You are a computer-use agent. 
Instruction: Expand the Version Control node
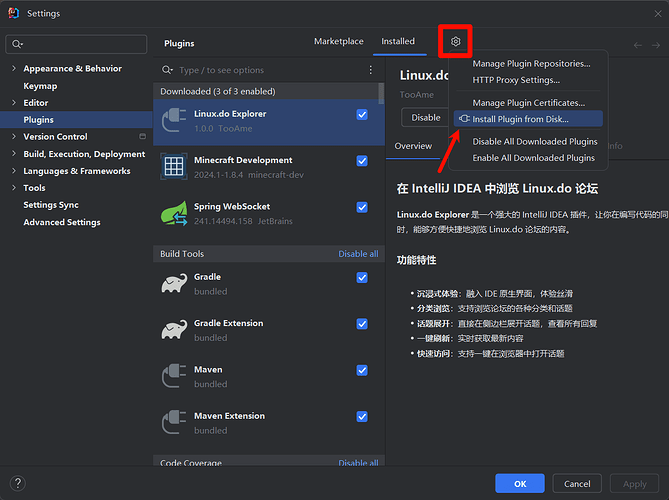click(x=14, y=137)
